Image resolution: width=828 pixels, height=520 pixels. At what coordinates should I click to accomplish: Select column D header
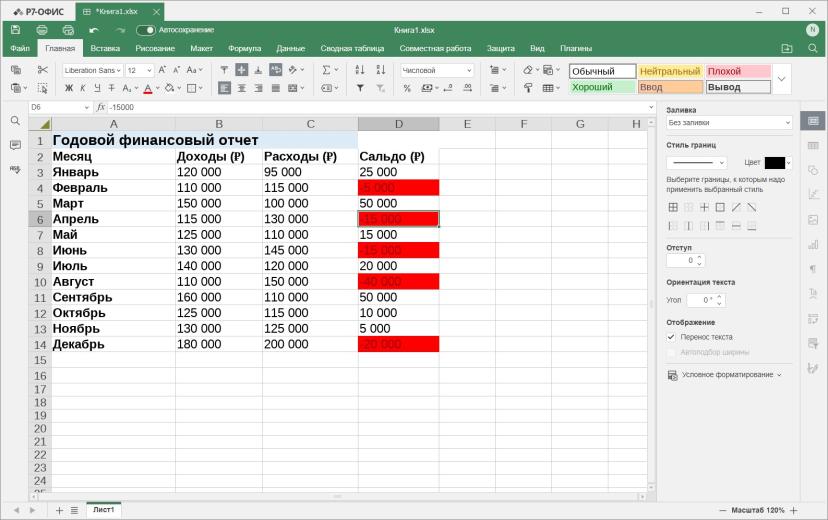pyautogui.click(x=398, y=124)
